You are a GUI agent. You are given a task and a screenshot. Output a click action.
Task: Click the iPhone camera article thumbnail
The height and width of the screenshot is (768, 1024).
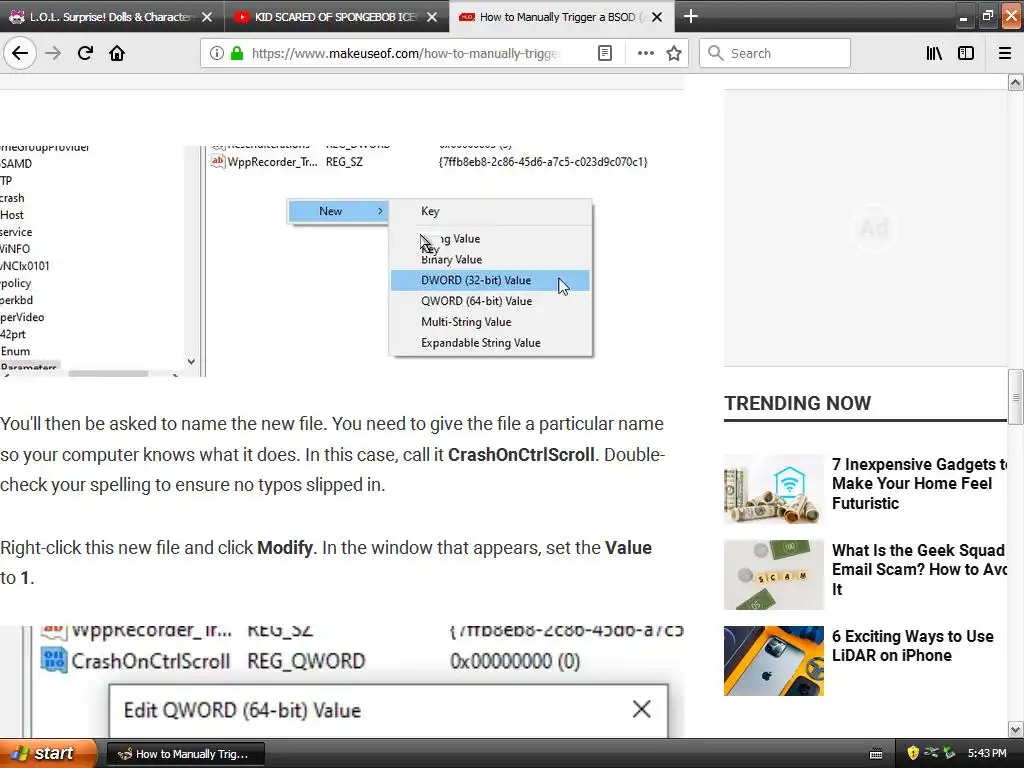point(774,661)
